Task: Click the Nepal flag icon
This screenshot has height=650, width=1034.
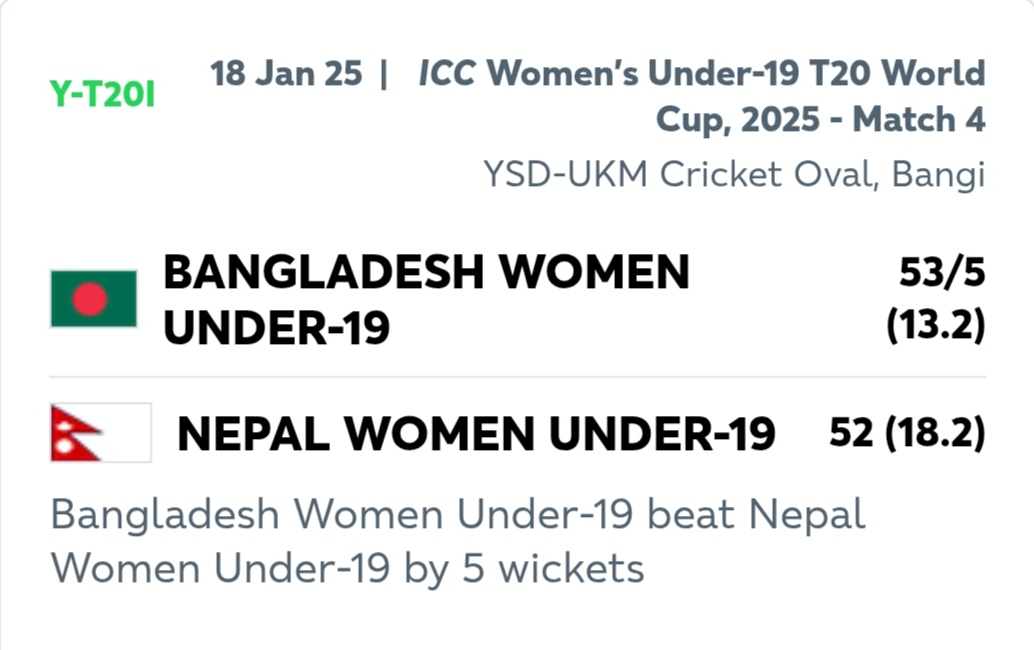Action: click(x=101, y=432)
